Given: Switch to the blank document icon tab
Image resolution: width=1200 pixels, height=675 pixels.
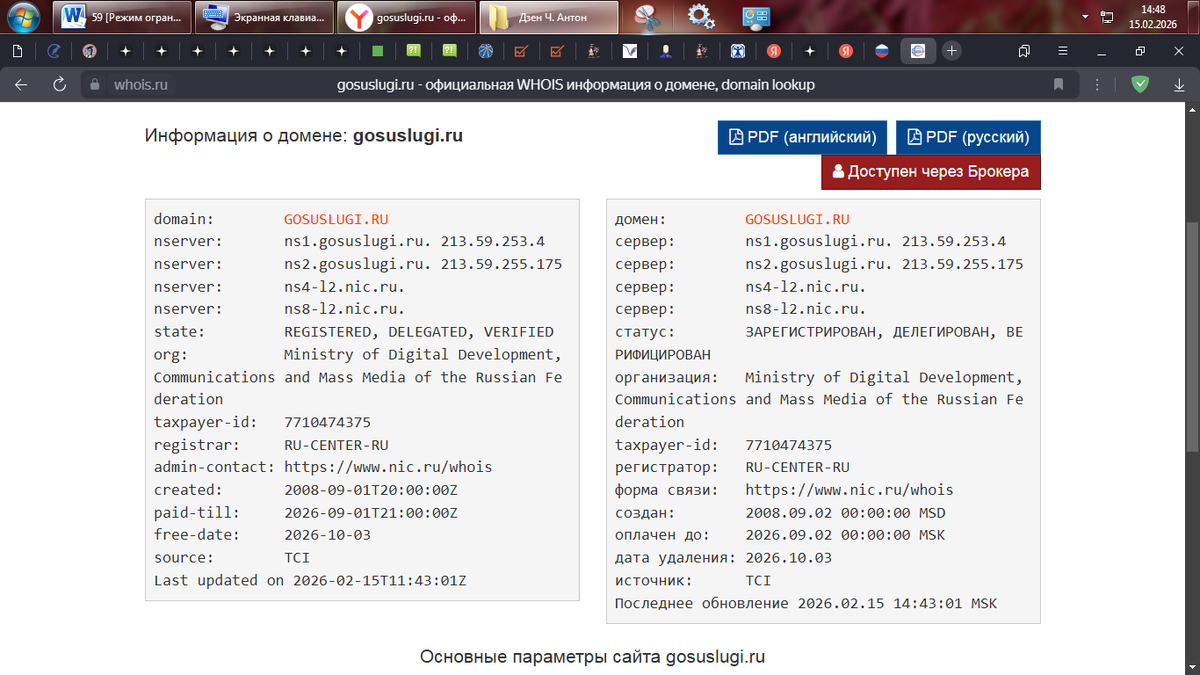Looking at the screenshot, I should [x=18, y=50].
